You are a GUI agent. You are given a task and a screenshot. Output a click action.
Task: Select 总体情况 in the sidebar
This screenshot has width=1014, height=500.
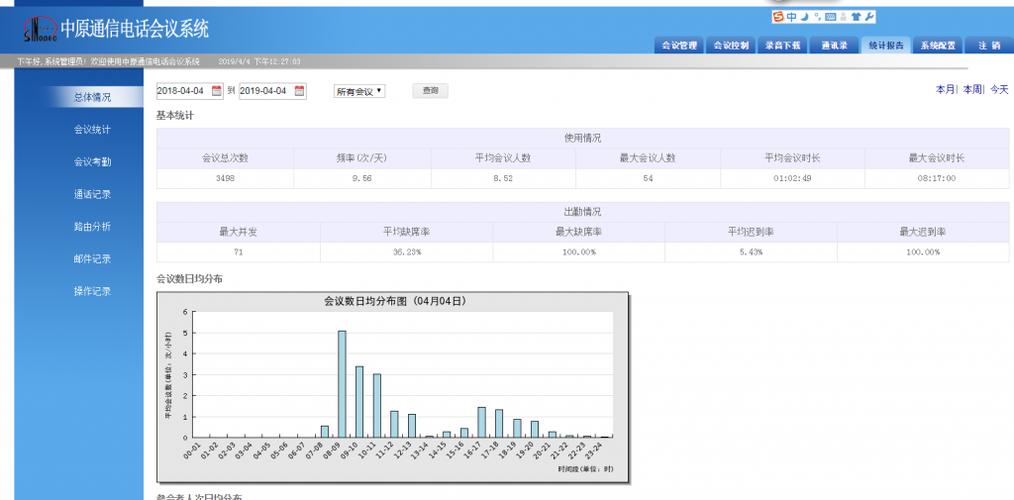click(x=92, y=97)
